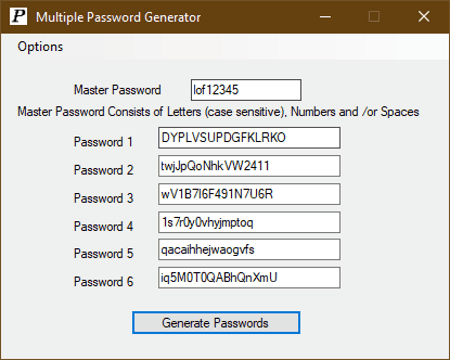The width and height of the screenshot is (450, 360).
Task: Select the Password 1 output field
Action: click(249, 138)
